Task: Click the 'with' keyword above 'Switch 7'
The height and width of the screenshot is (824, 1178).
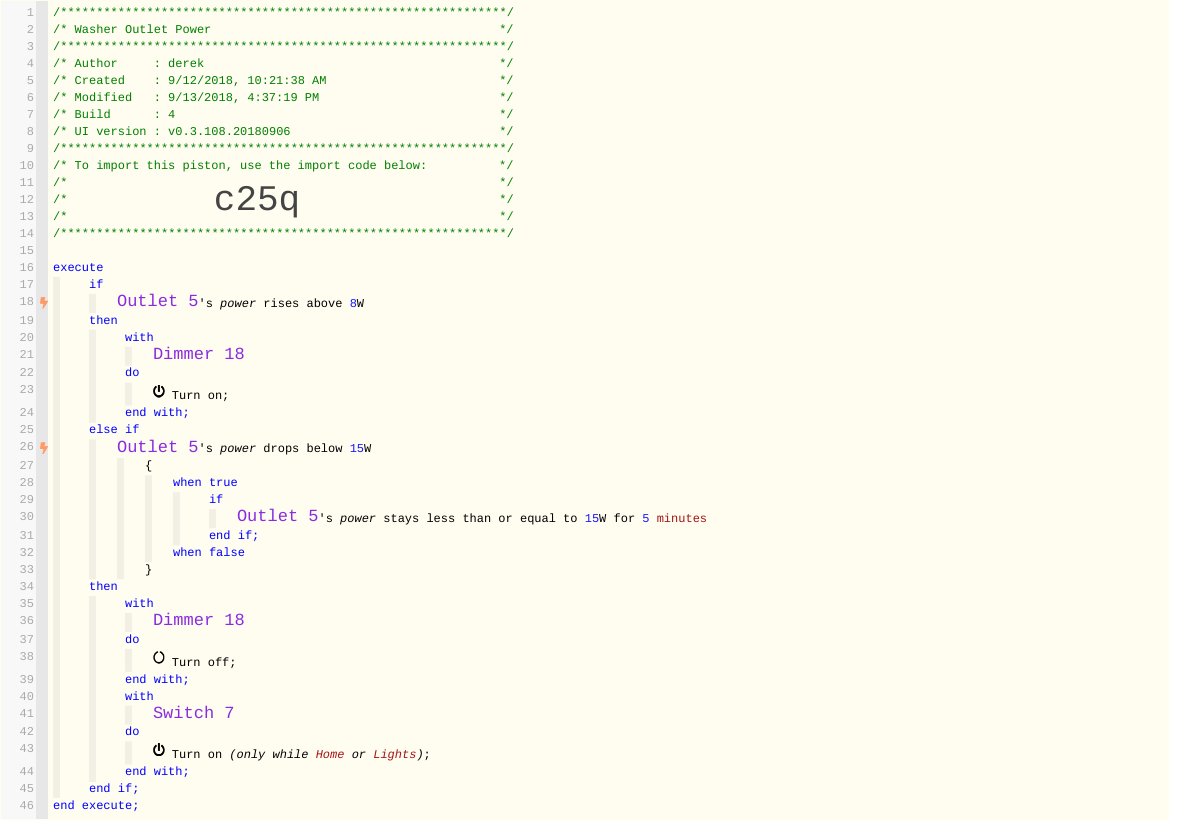Action: (x=139, y=697)
